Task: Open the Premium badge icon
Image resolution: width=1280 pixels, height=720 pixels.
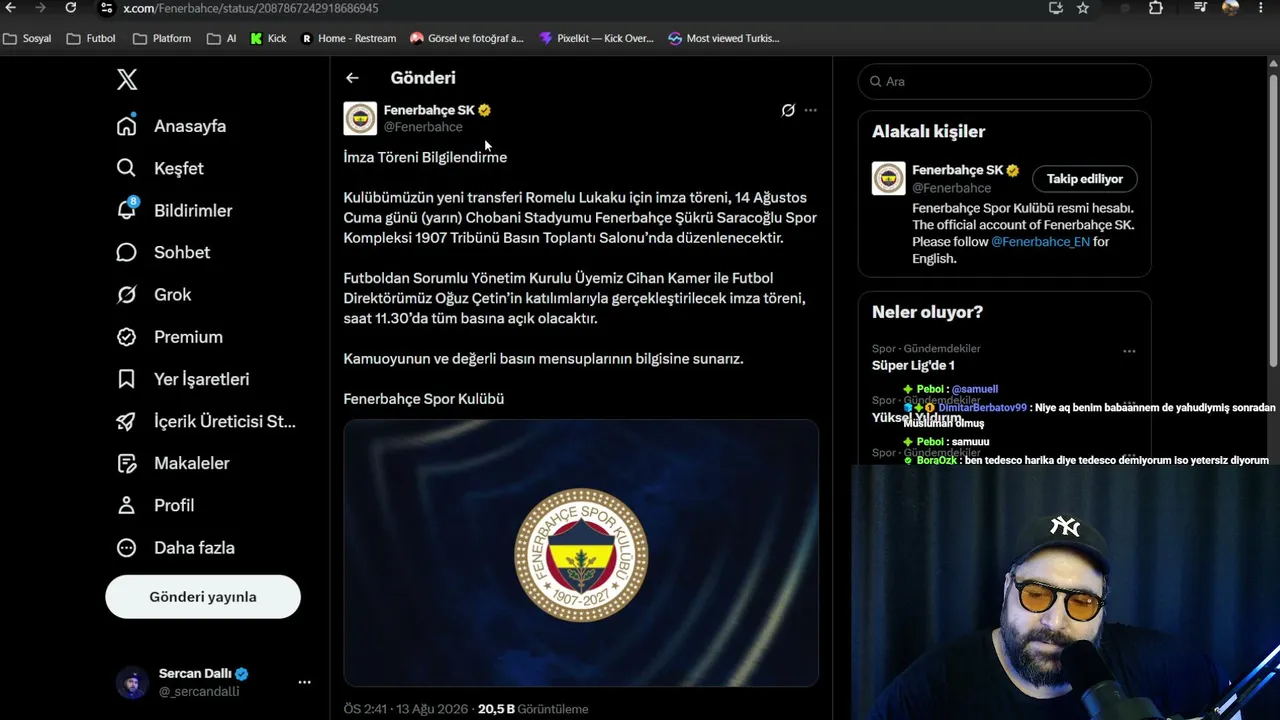Action: [x=126, y=337]
